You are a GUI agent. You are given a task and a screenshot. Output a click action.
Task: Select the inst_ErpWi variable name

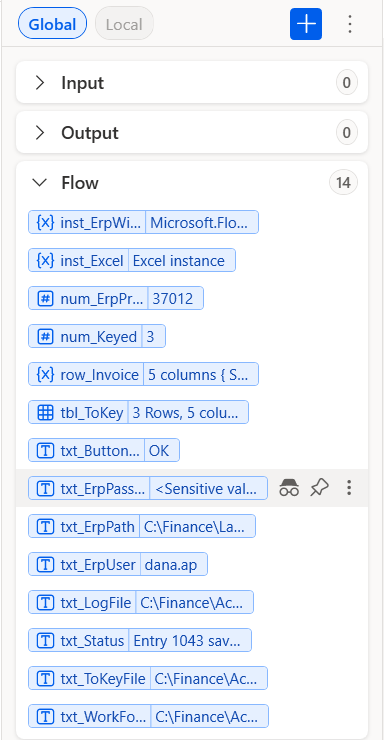pos(100,222)
